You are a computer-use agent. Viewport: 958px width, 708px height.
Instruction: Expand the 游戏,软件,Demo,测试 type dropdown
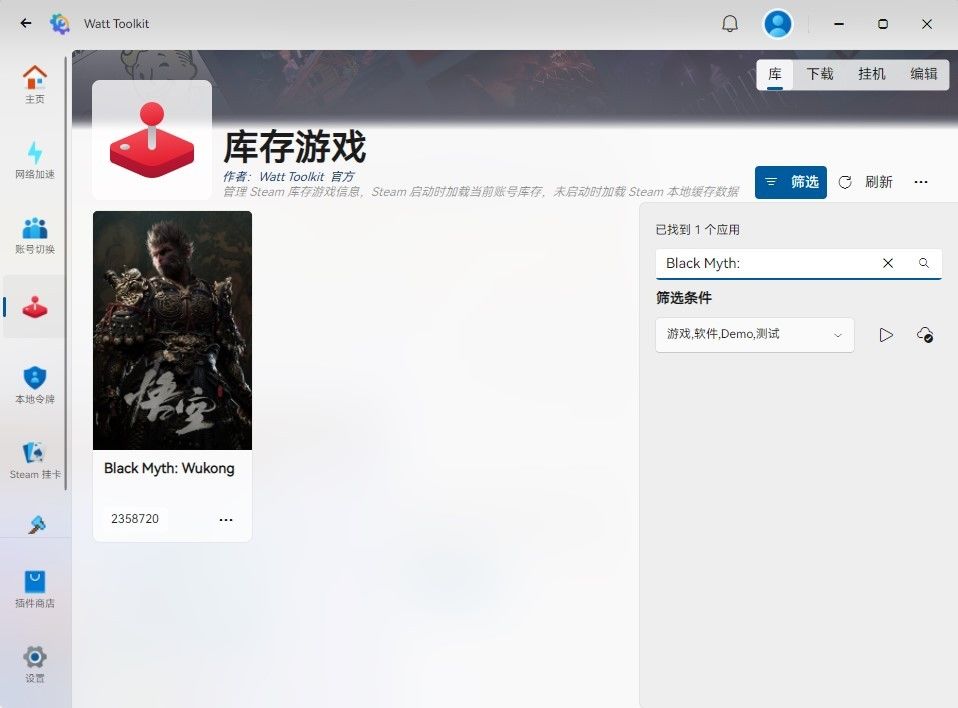[x=755, y=335]
